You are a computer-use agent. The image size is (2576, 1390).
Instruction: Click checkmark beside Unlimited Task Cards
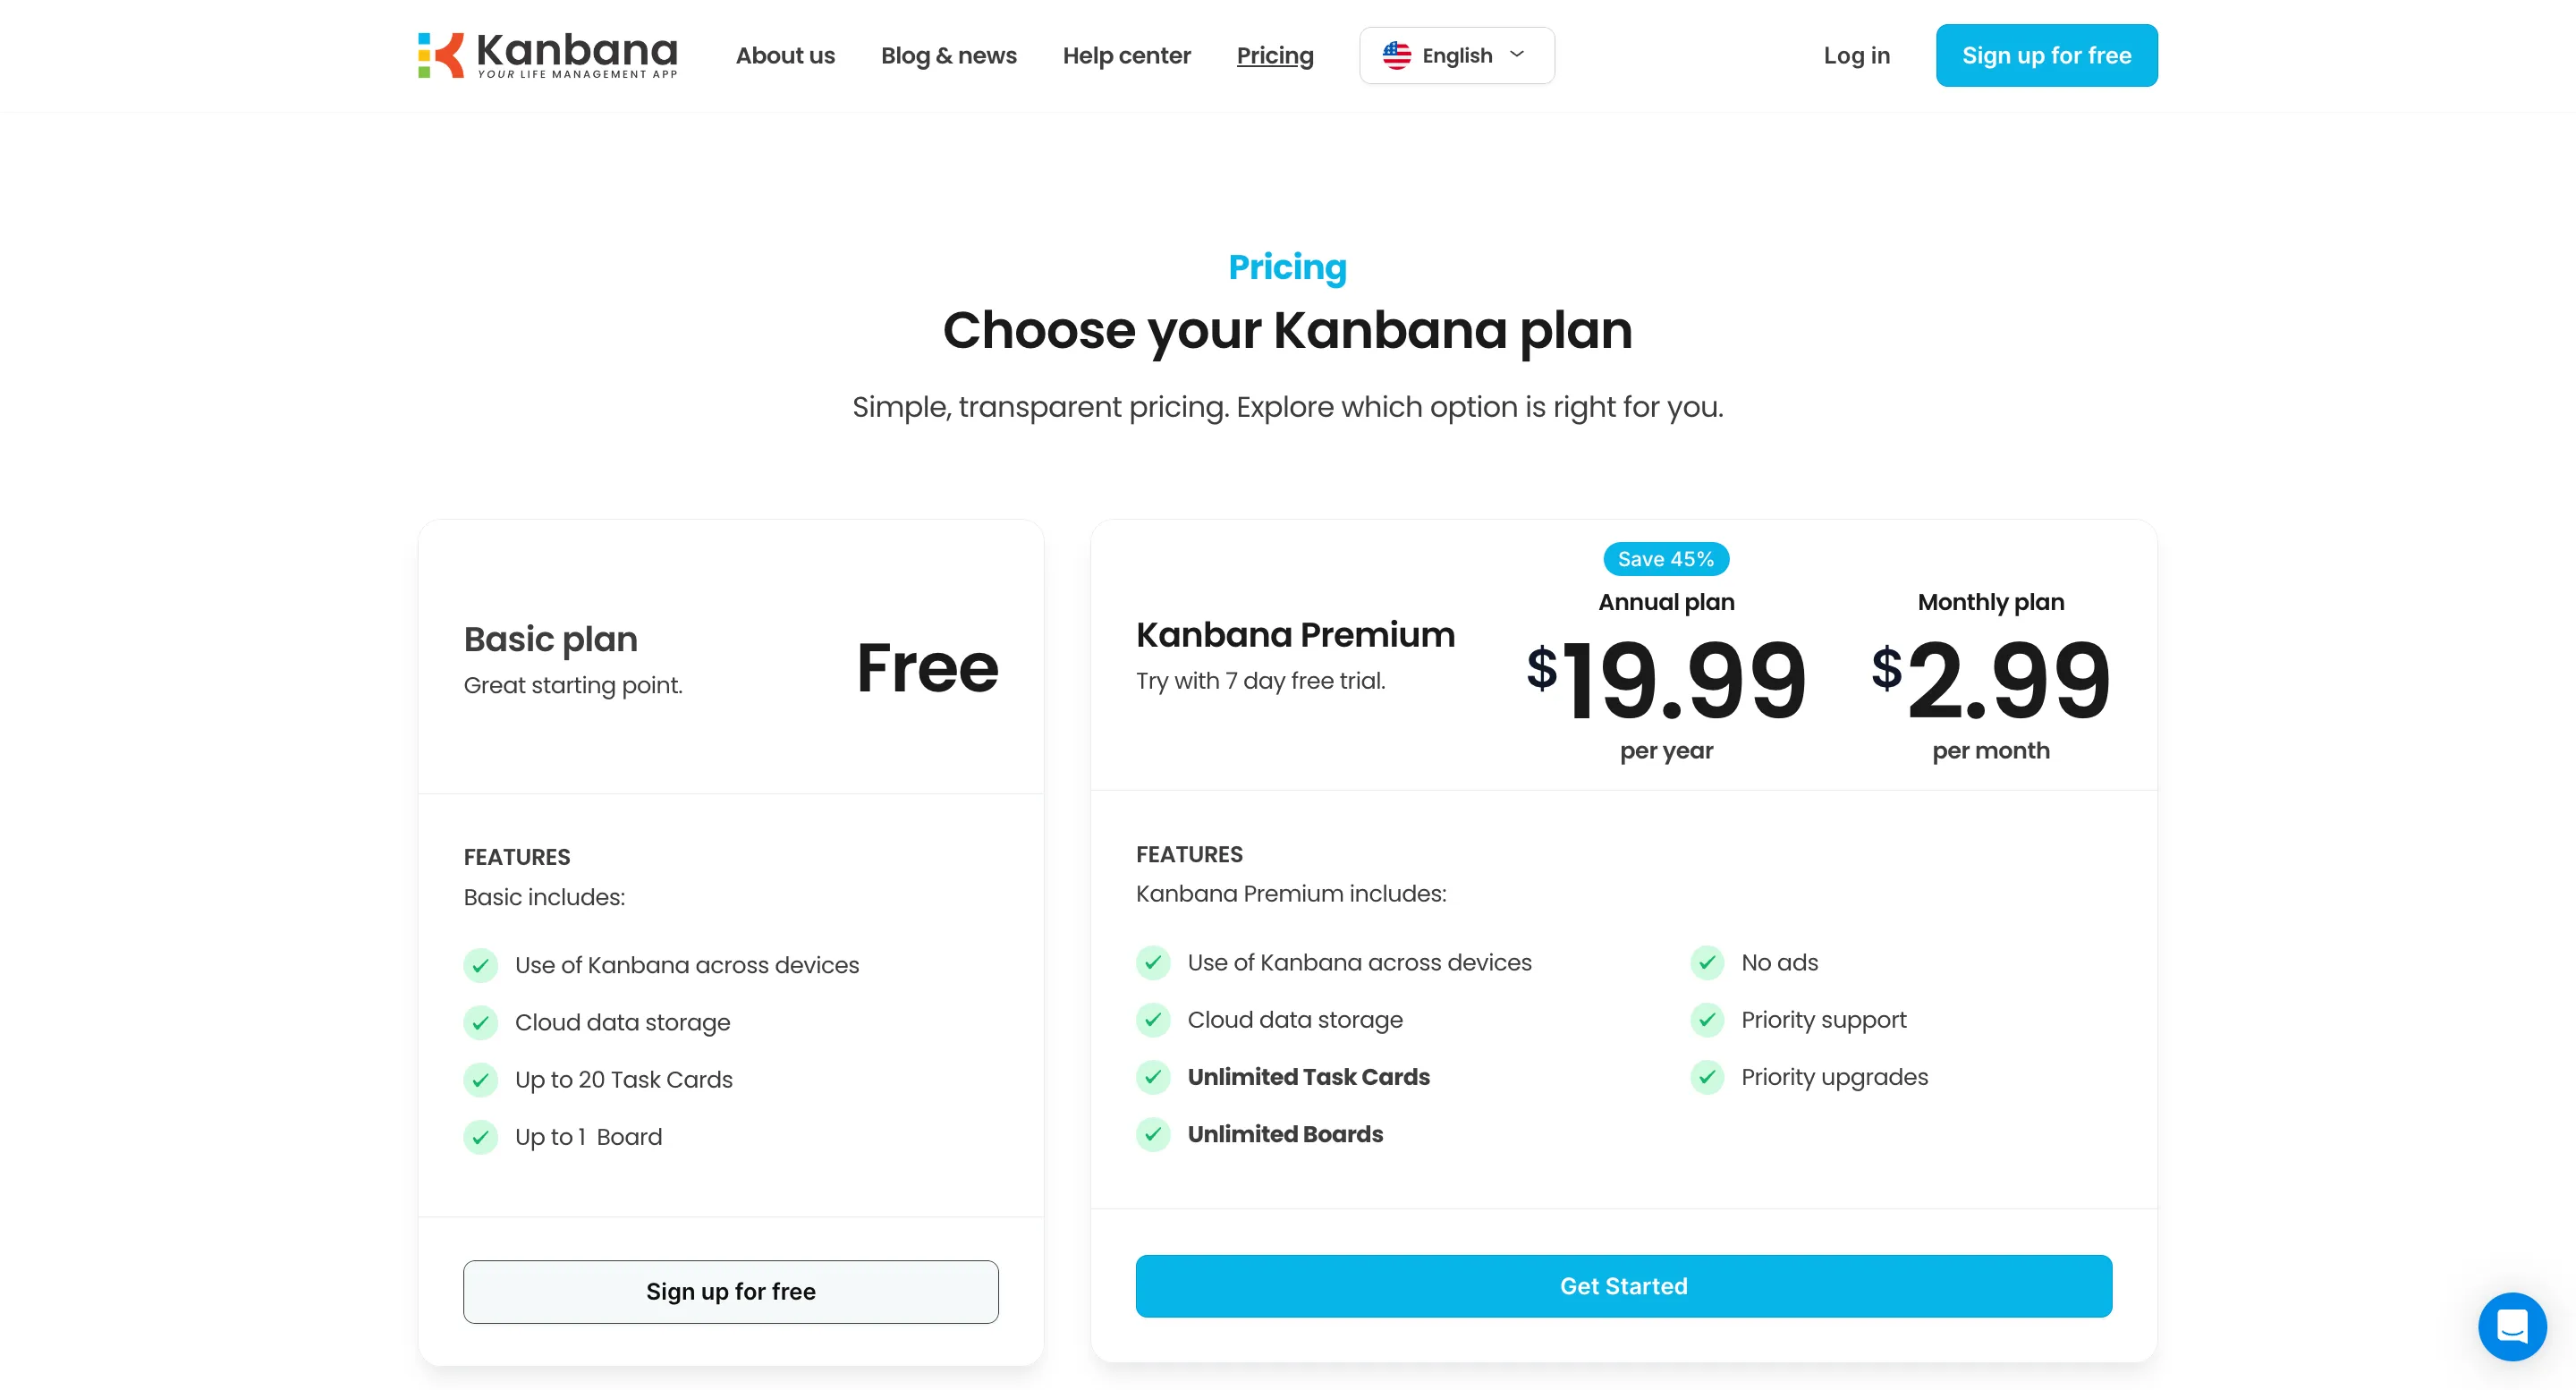[x=1153, y=1076]
